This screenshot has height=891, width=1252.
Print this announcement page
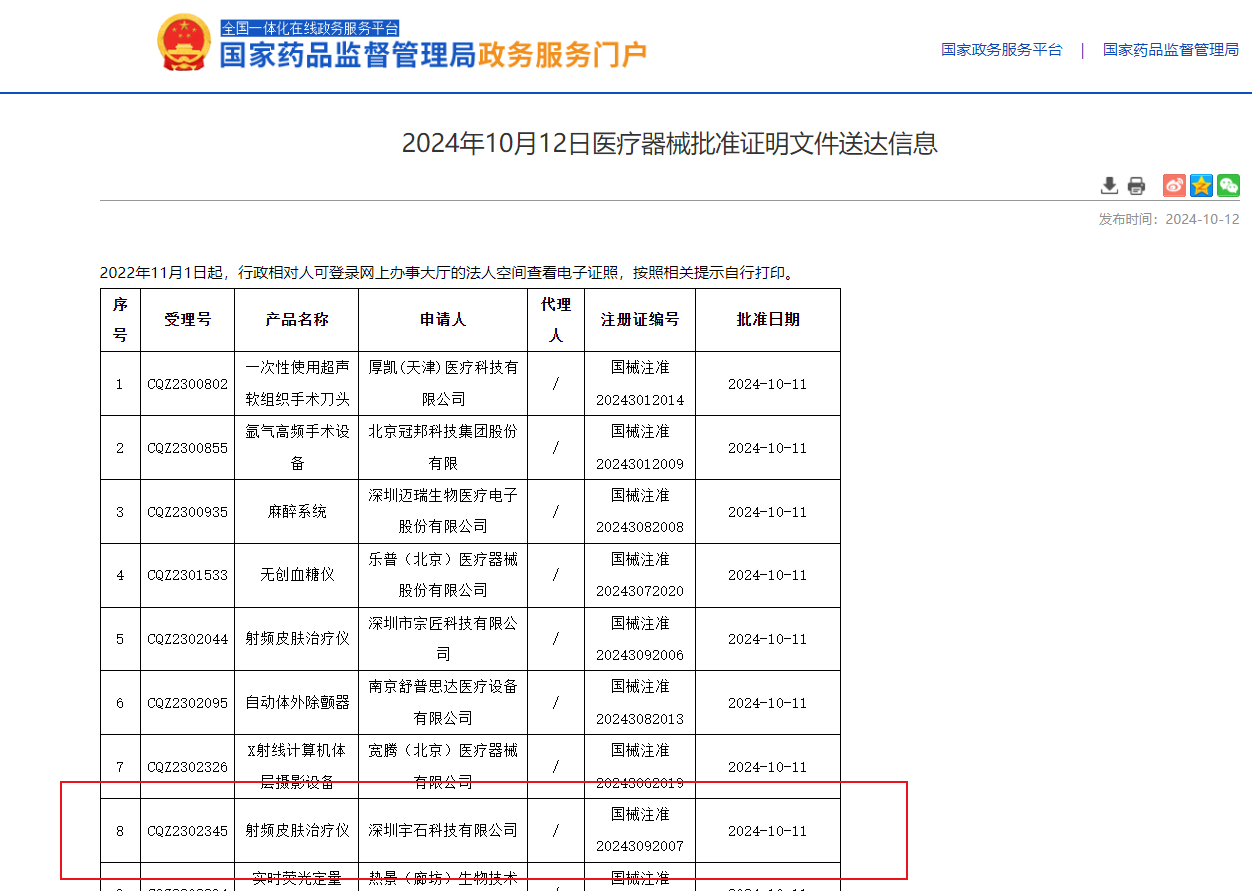(1135, 185)
